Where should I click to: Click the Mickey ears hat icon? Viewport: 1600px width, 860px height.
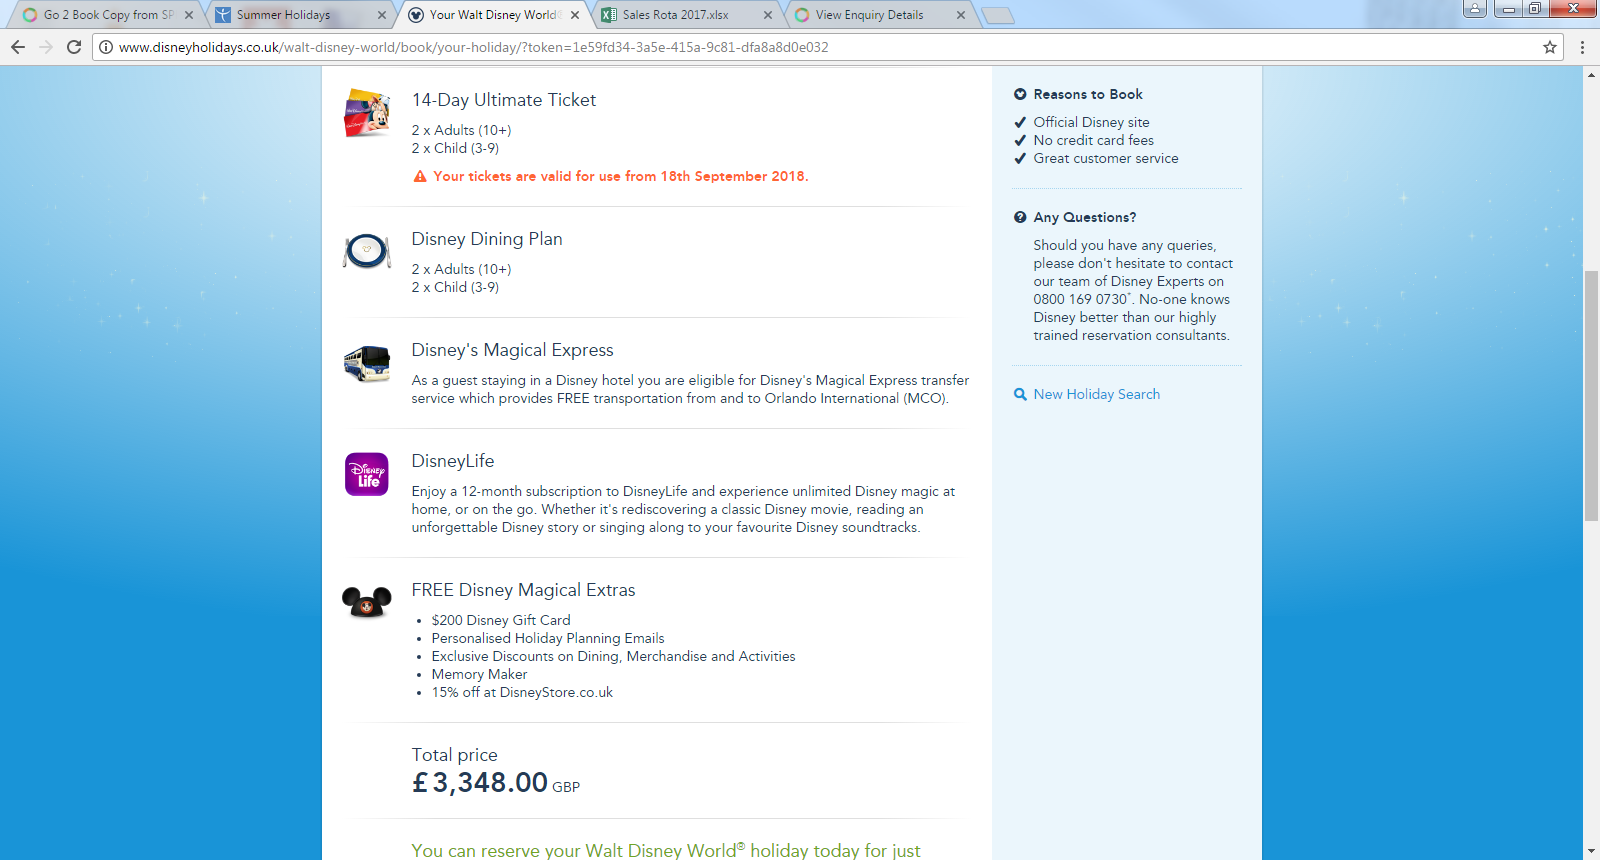[x=367, y=602]
